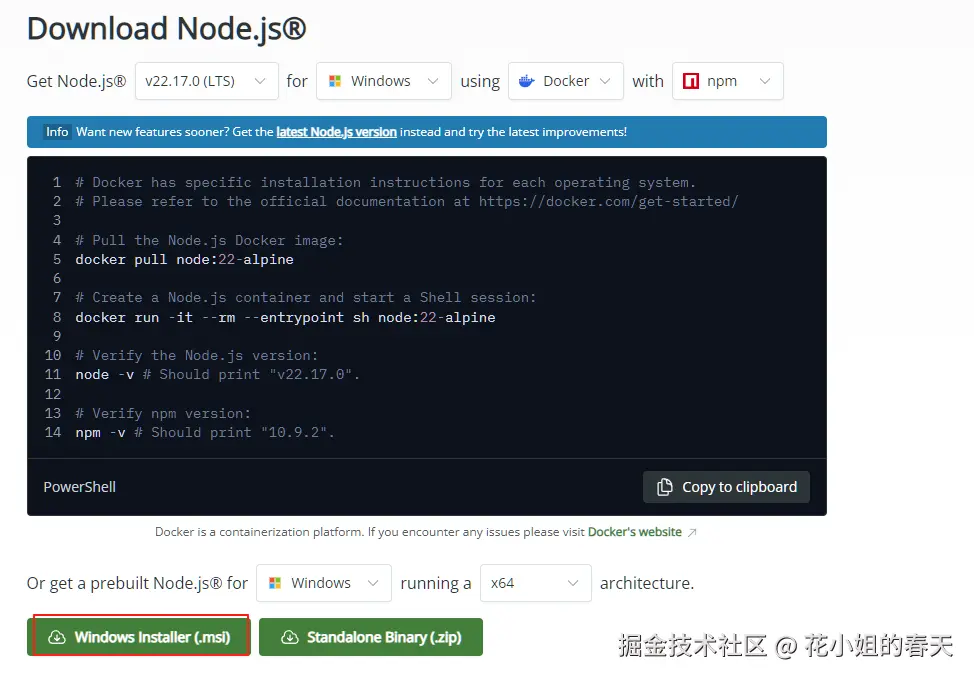
Task: Click the 'docker pull node:22-alpine' code line
Action: click(x=184, y=259)
